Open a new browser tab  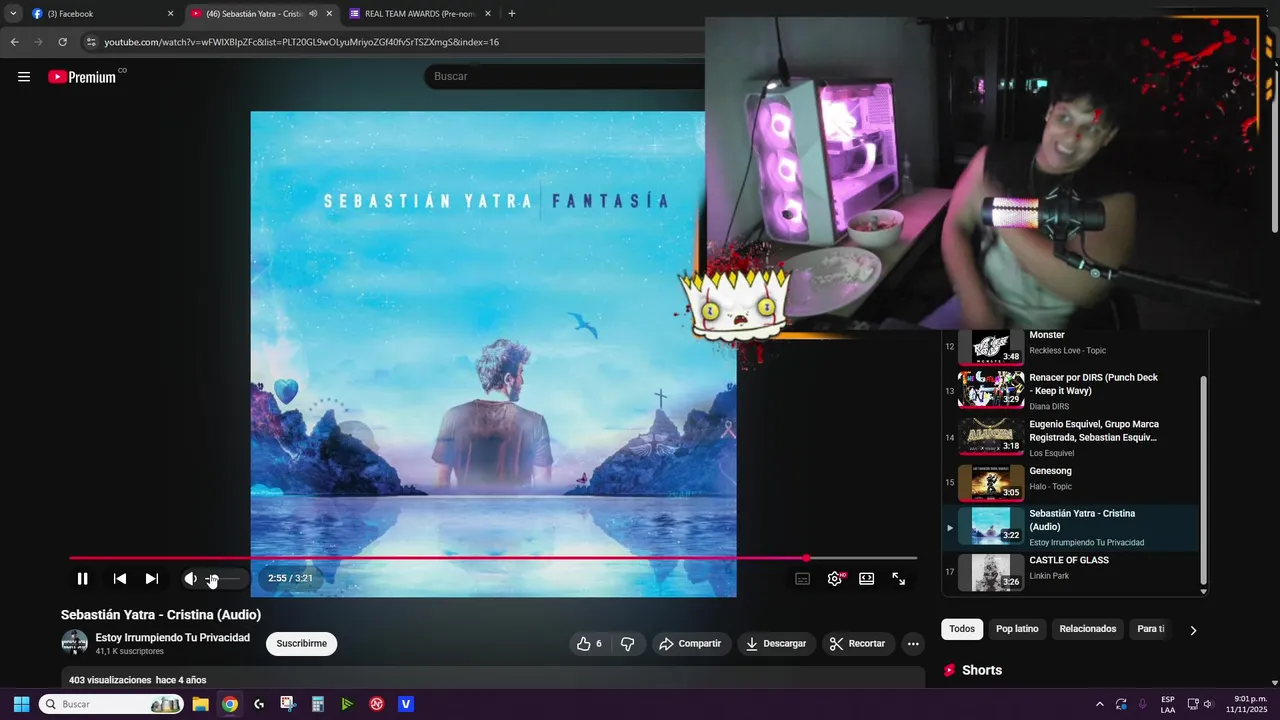pyautogui.click(x=512, y=14)
